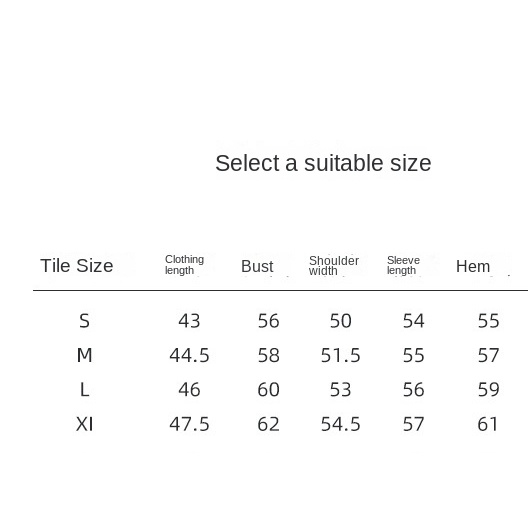Click the 47.5 clothing length value
Image resolution: width=528 pixels, height=528 pixels.
pyautogui.click(x=189, y=424)
